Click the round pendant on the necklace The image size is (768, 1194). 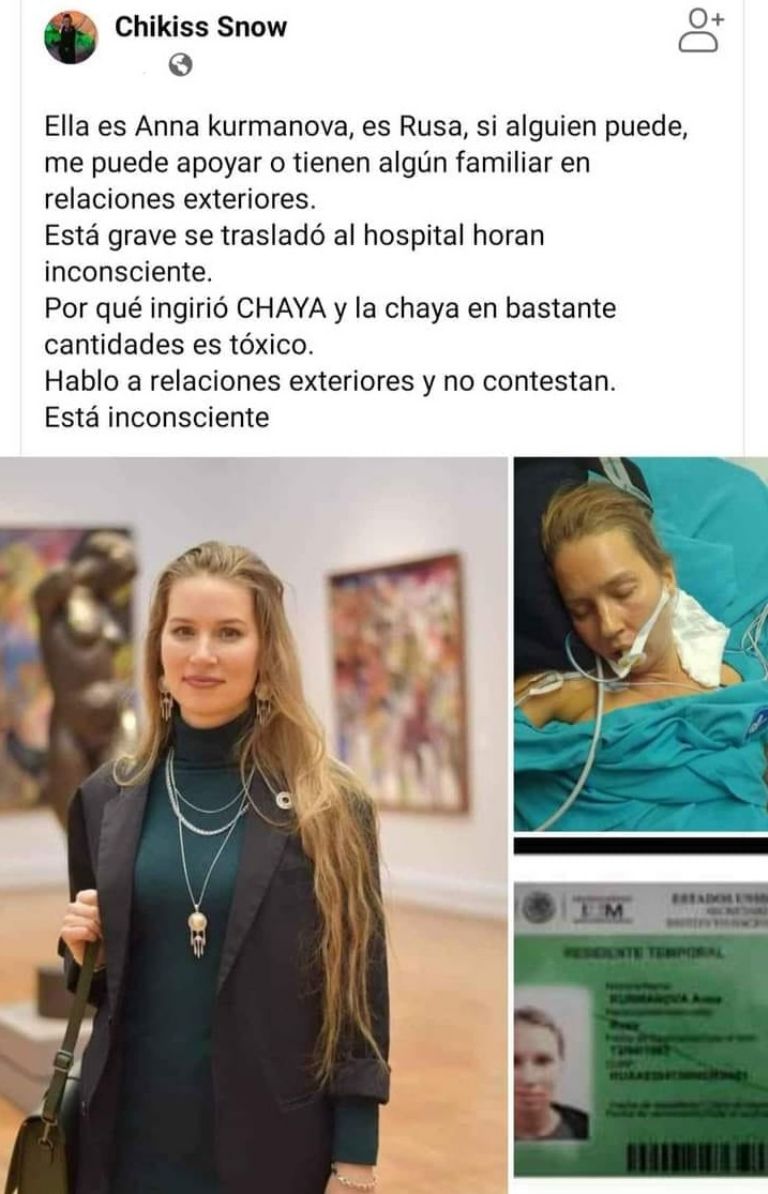tap(198, 924)
